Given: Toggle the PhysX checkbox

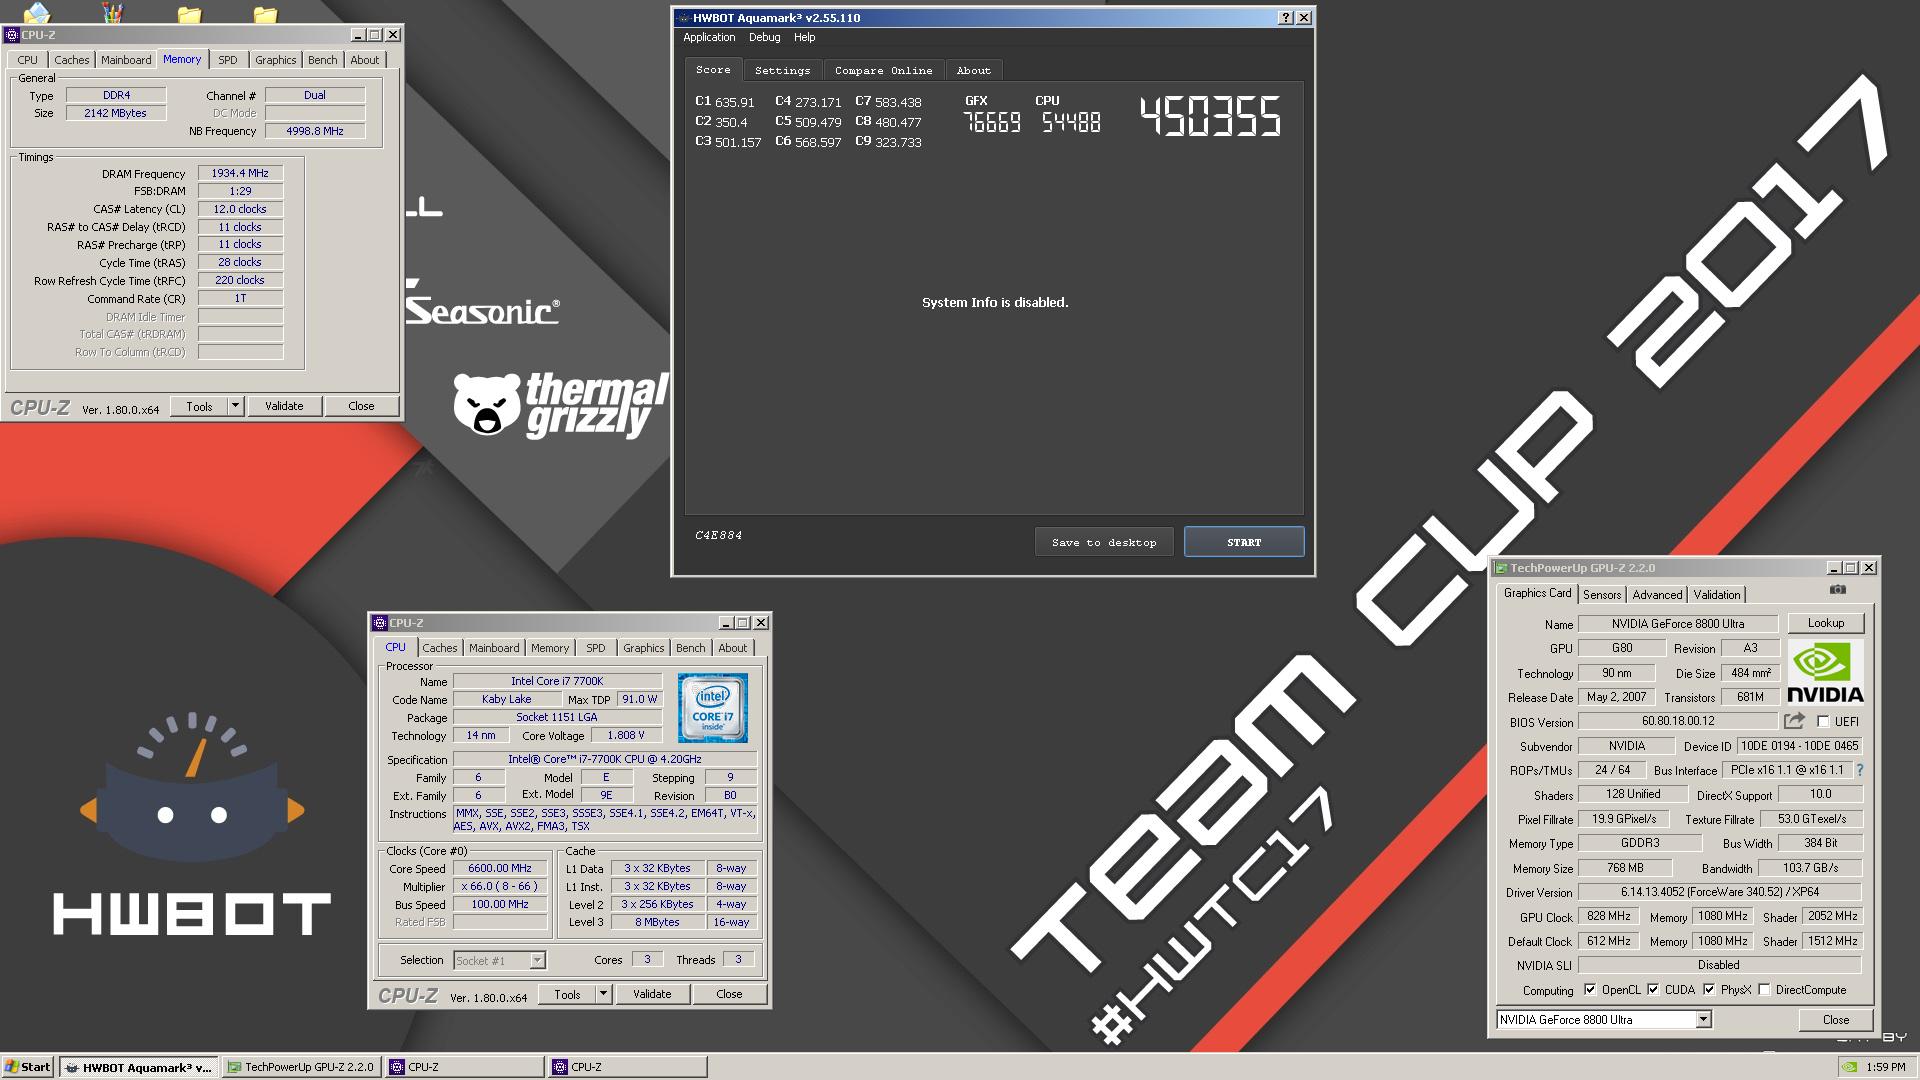Looking at the screenshot, I should (x=1709, y=990).
